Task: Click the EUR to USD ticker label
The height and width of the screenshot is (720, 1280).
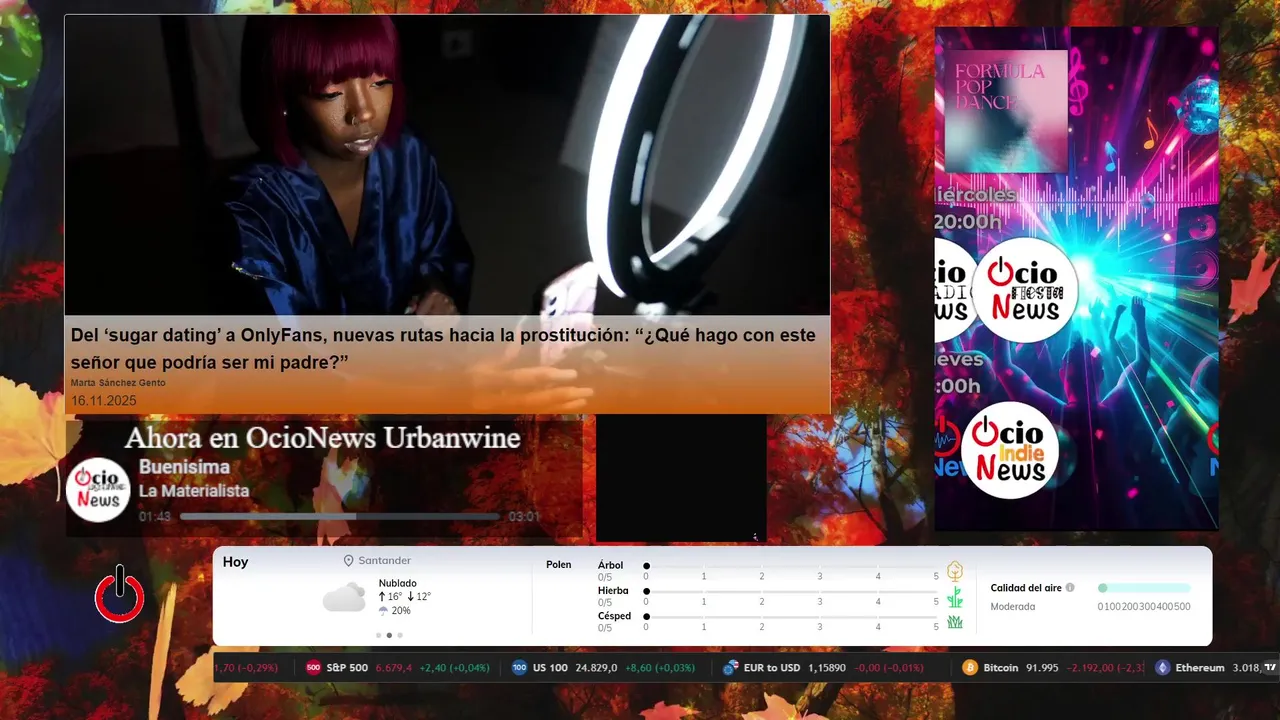Action: pyautogui.click(x=772, y=668)
